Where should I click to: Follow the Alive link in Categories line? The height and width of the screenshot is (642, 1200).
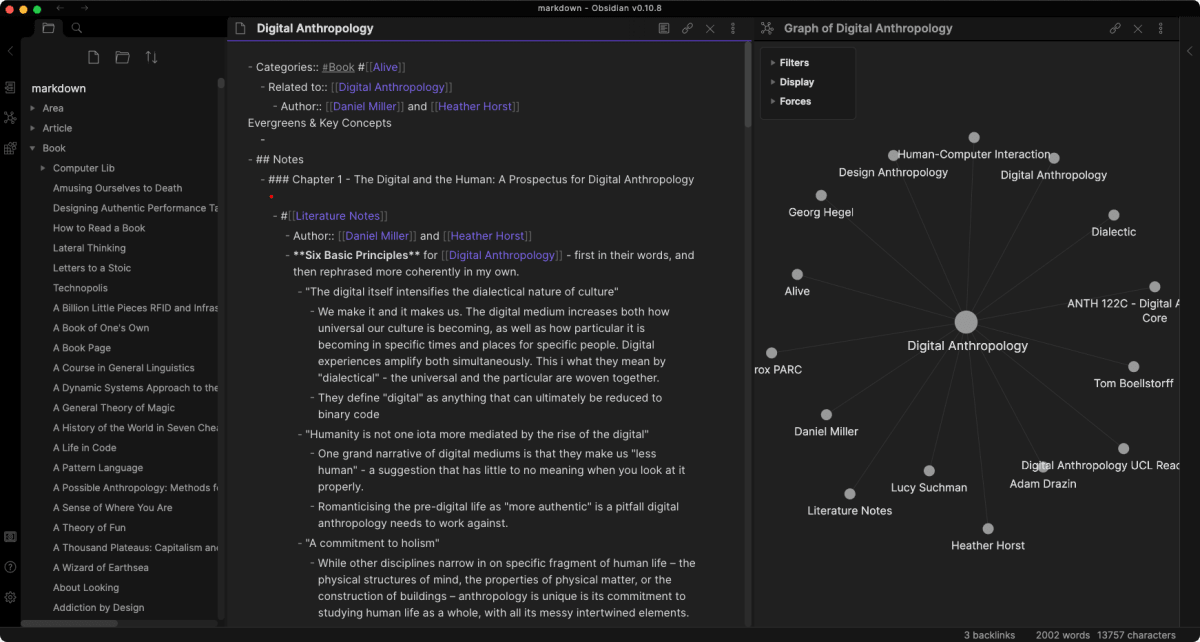click(385, 67)
